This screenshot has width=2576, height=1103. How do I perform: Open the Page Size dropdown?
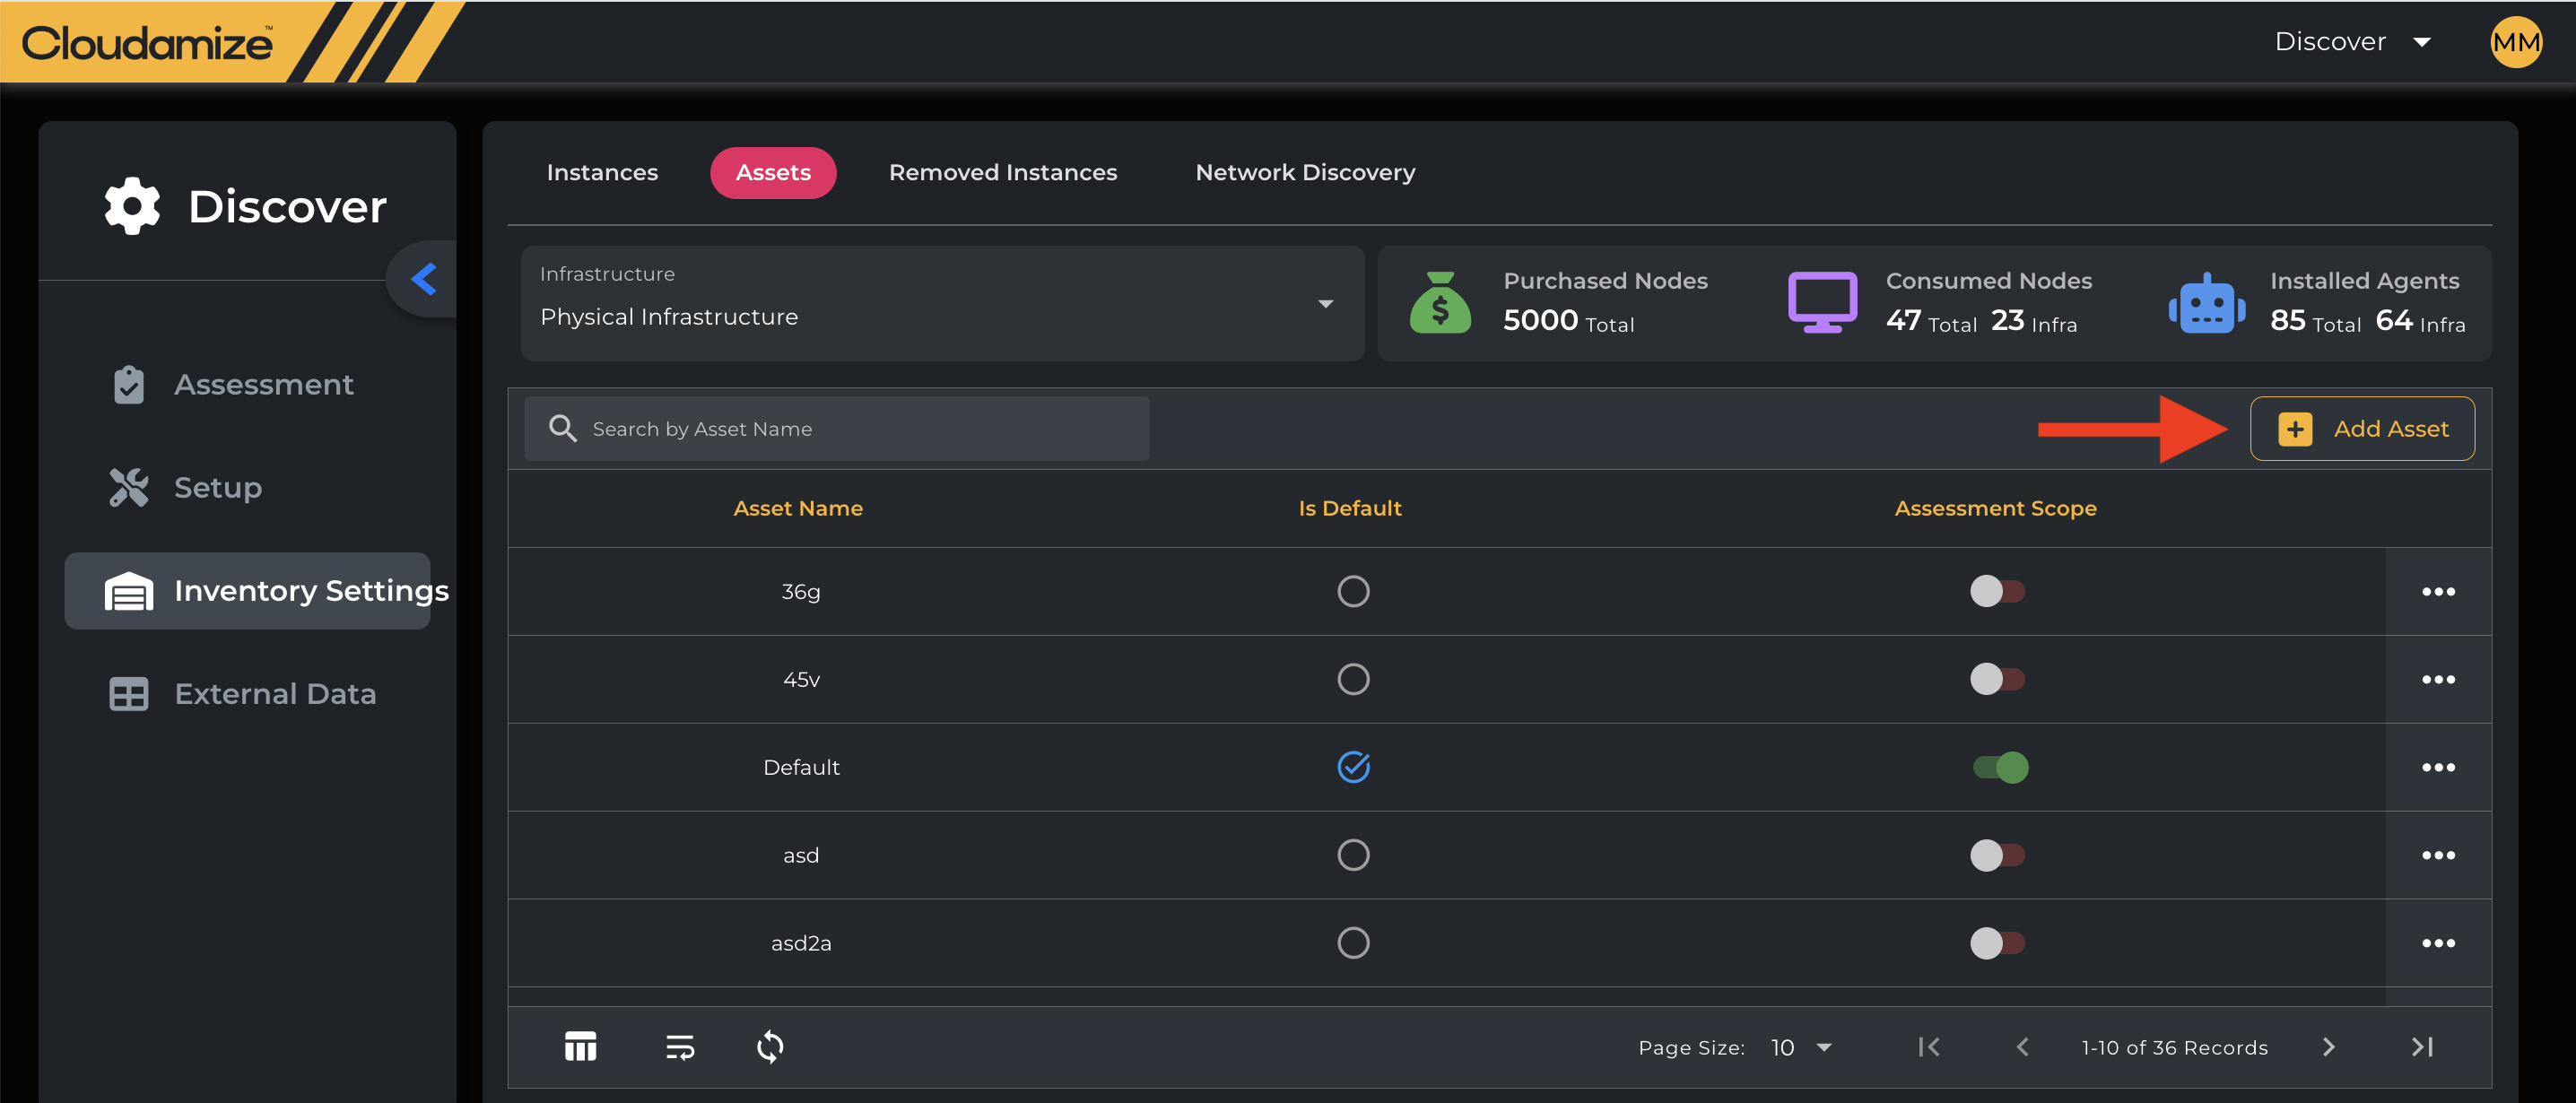pyautogui.click(x=1801, y=1047)
